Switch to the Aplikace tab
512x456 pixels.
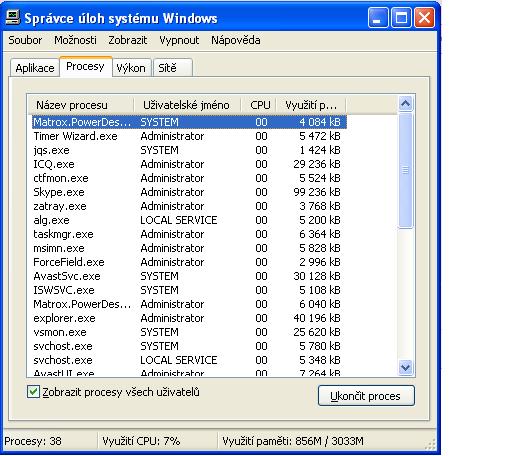(35, 68)
